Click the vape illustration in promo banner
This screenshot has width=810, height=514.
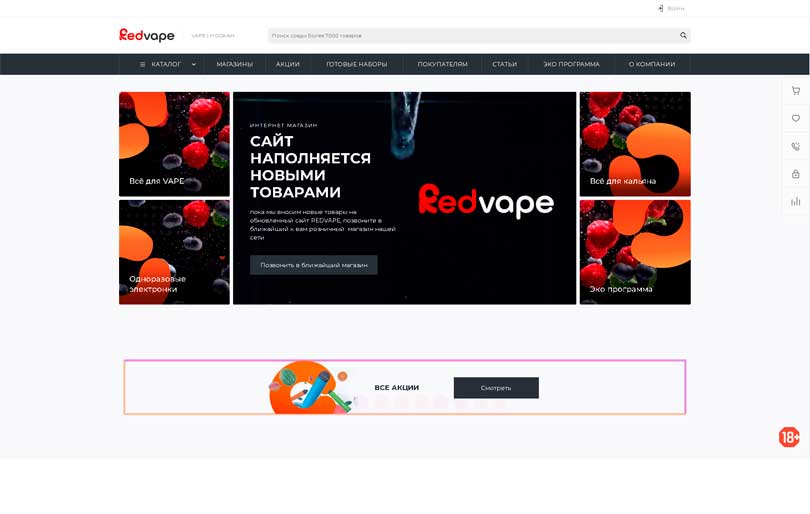(310, 387)
